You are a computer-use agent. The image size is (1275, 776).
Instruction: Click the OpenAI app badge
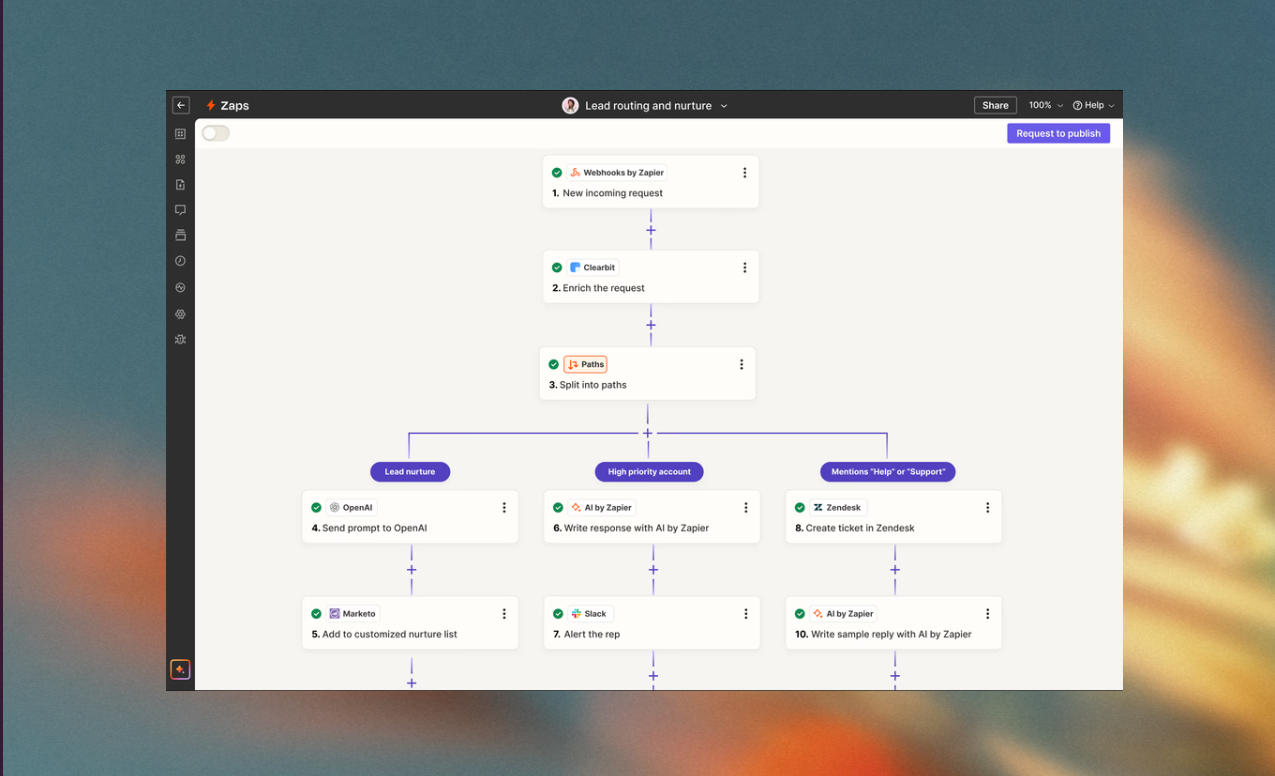(351, 507)
